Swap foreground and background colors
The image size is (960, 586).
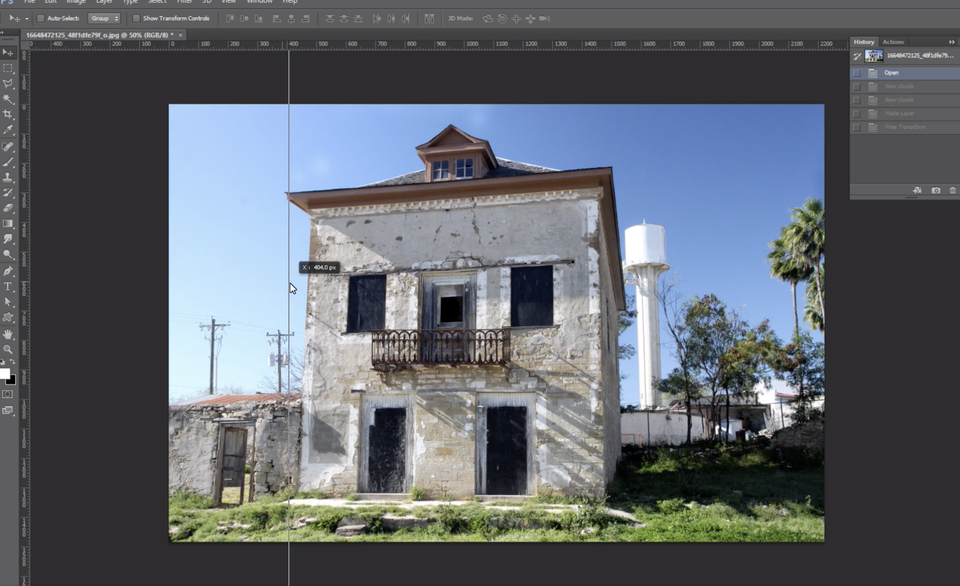tap(12, 362)
